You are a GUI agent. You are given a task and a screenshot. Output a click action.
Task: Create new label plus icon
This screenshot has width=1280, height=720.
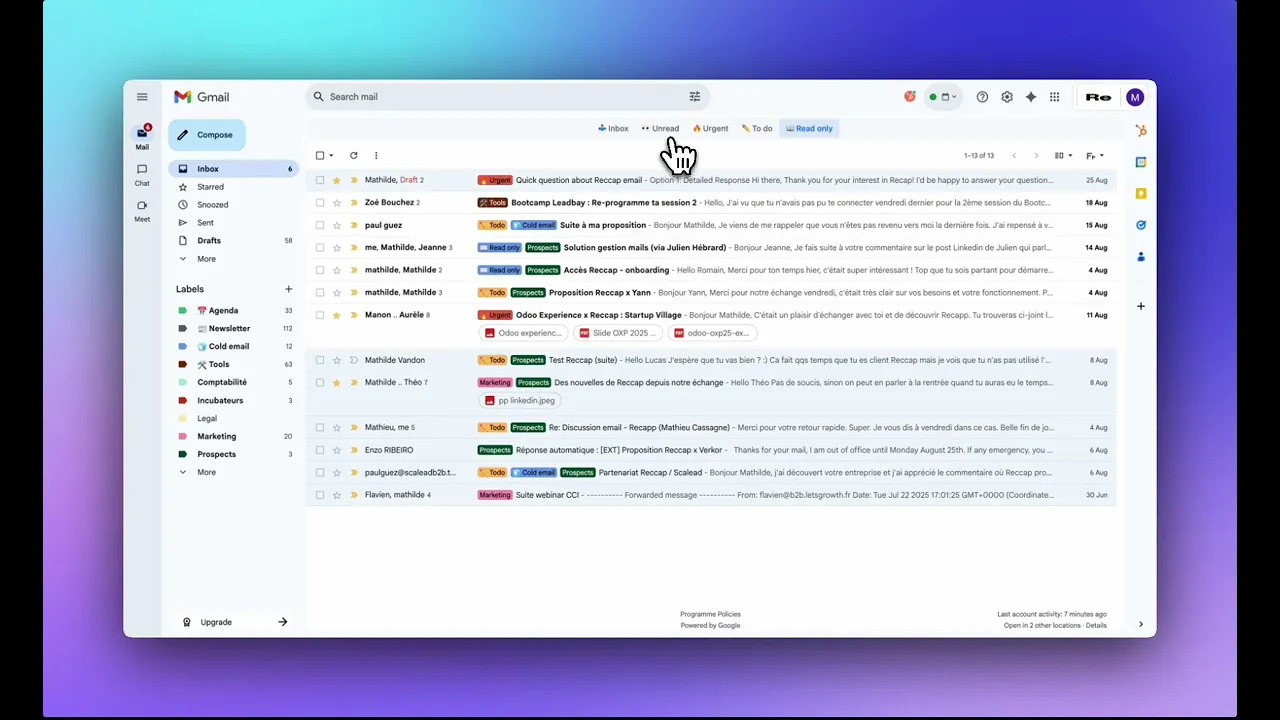click(289, 289)
